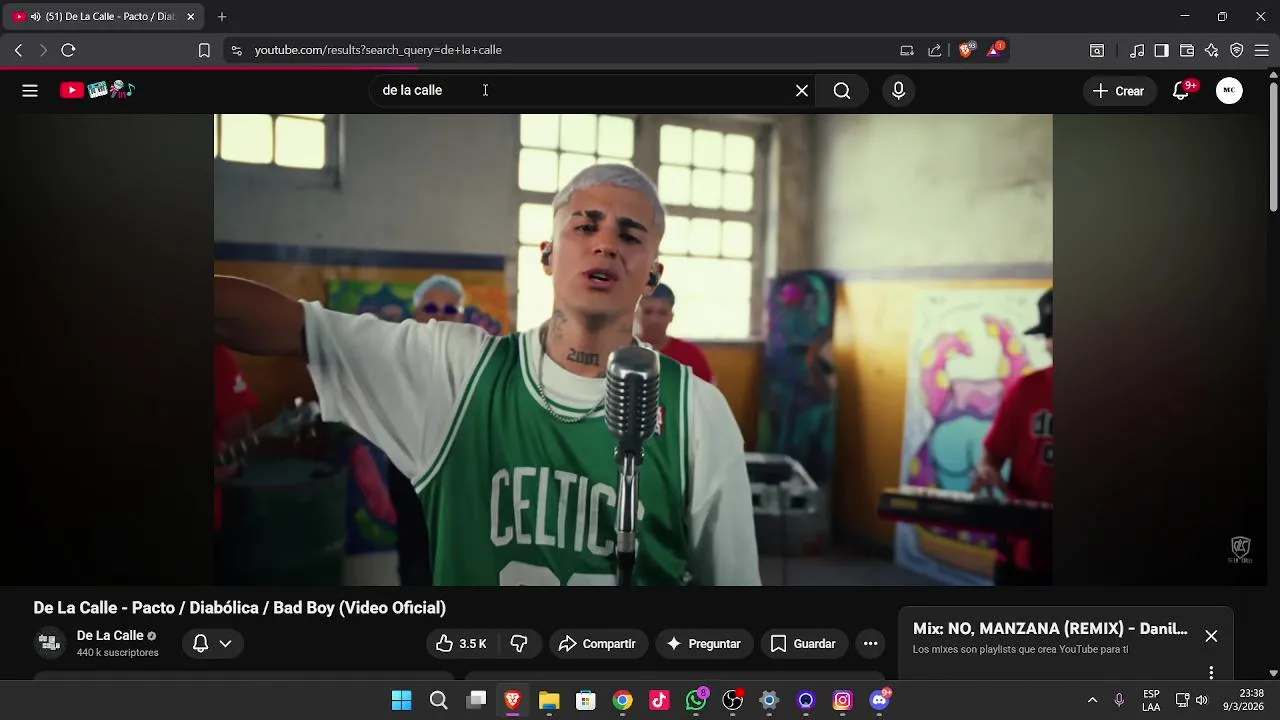The image size is (1280, 720).
Task: Open Brave Shields lion icon
Action: click(x=966, y=50)
